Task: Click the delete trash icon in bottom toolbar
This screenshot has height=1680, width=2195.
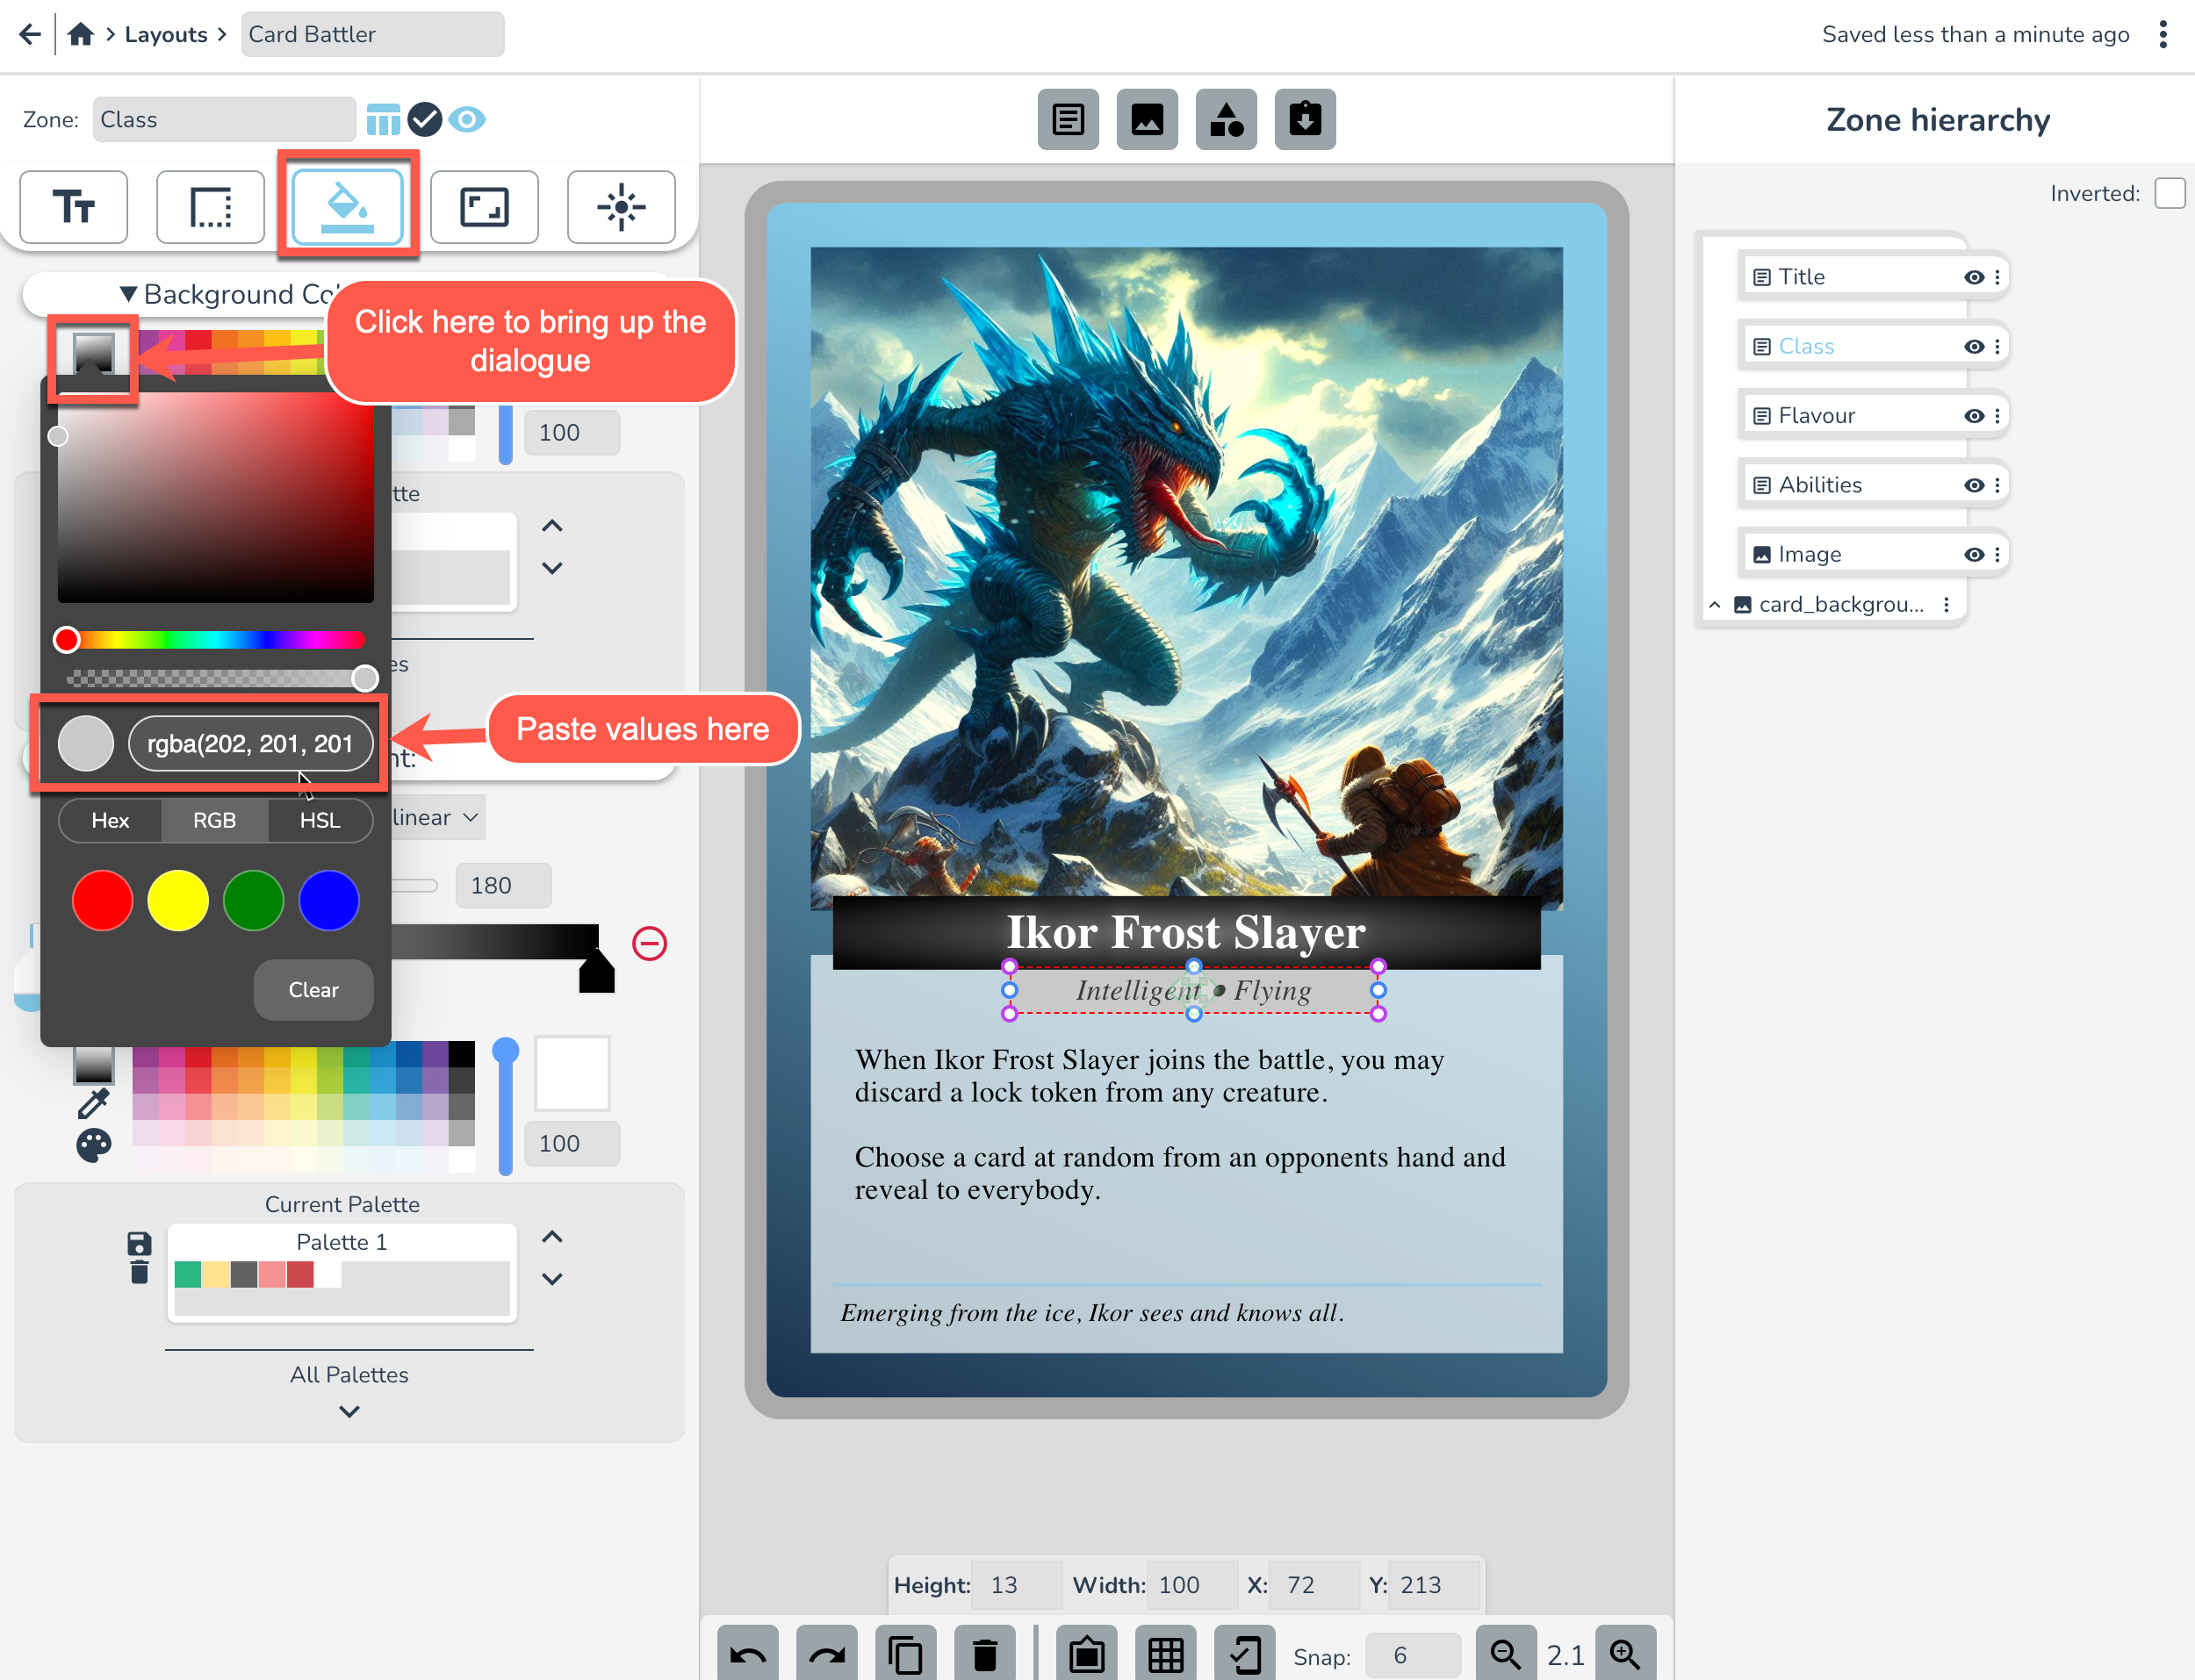Action: 984,1655
